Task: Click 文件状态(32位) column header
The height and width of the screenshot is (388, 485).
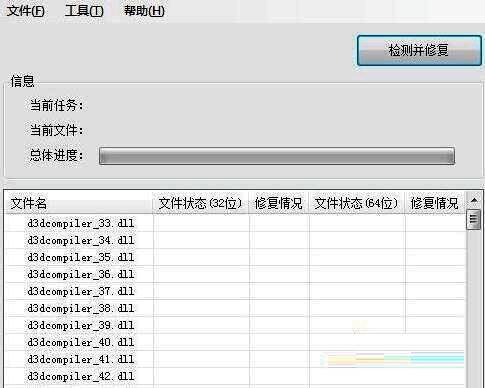Action: click(x=201, y=203)
